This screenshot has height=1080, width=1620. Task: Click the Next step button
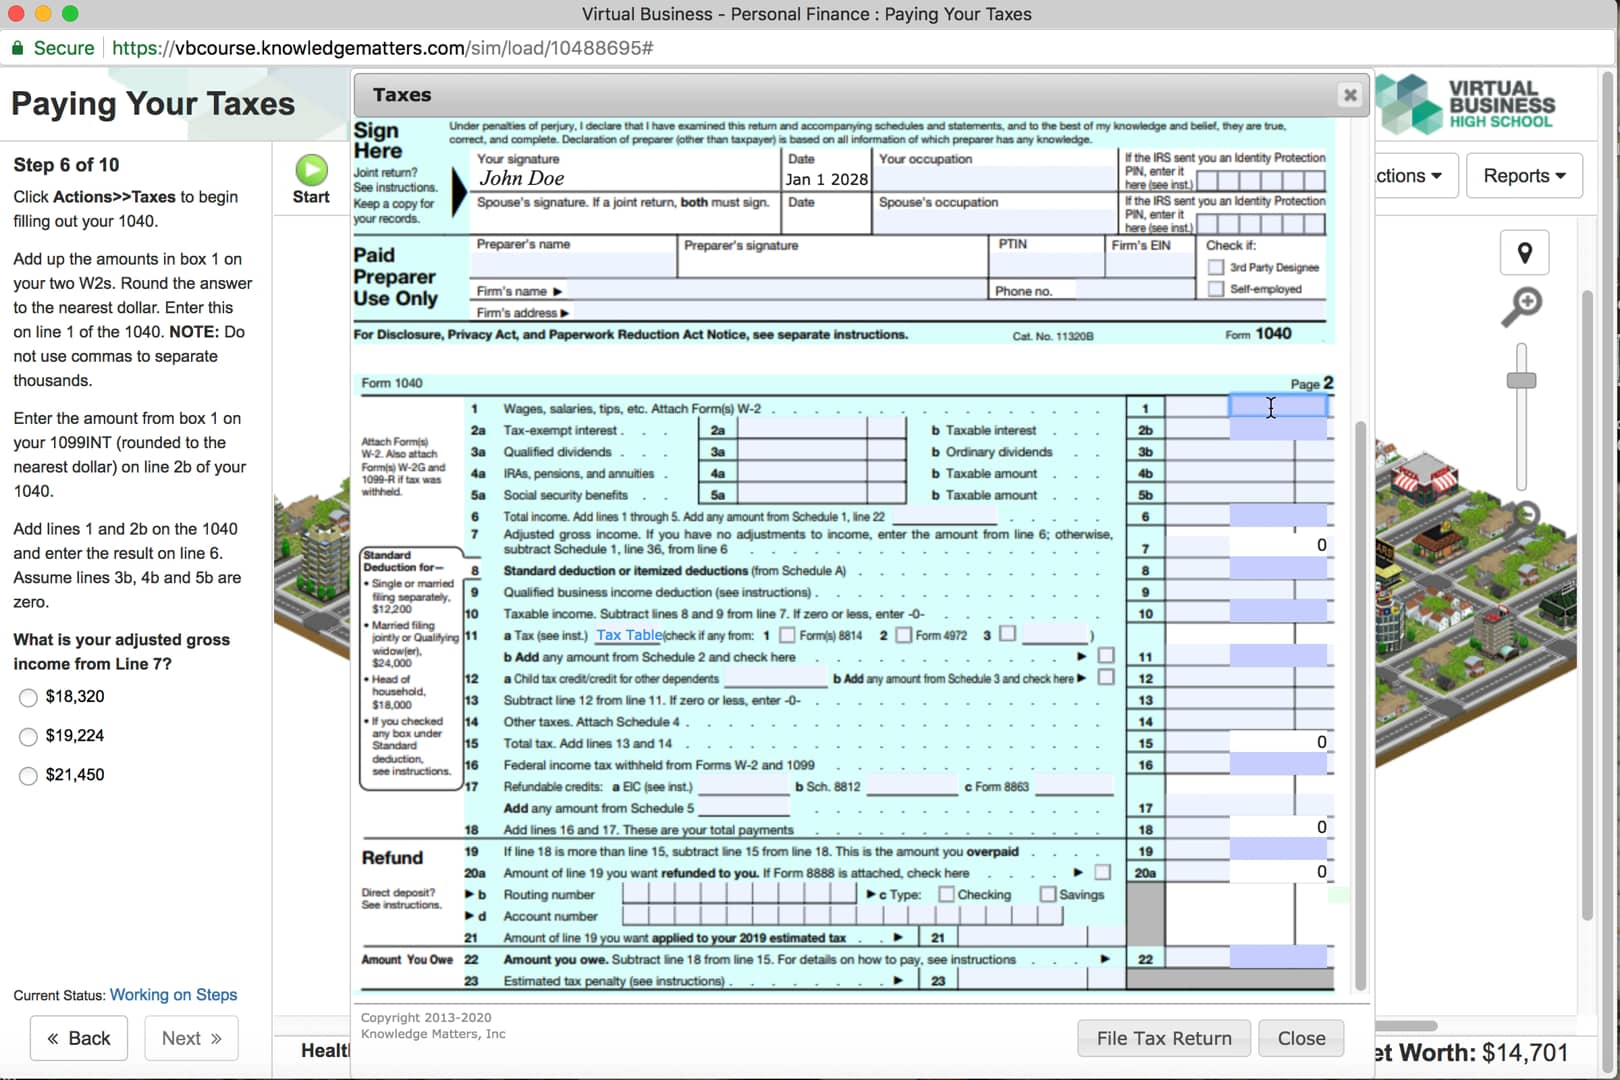(x=192, y=1038)
